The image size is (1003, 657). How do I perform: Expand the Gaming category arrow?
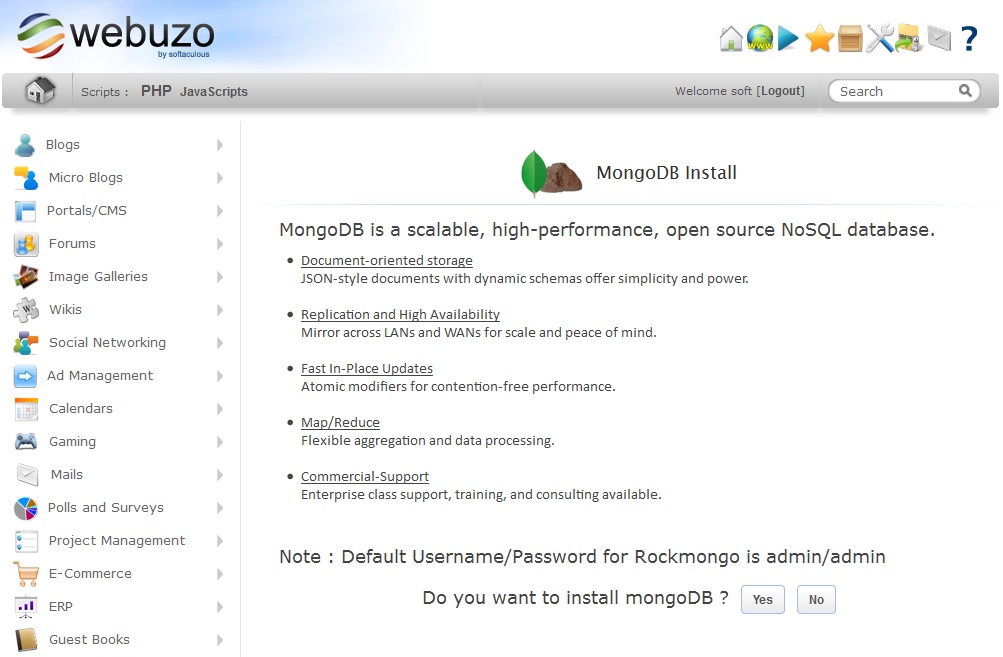click(219, 442)
